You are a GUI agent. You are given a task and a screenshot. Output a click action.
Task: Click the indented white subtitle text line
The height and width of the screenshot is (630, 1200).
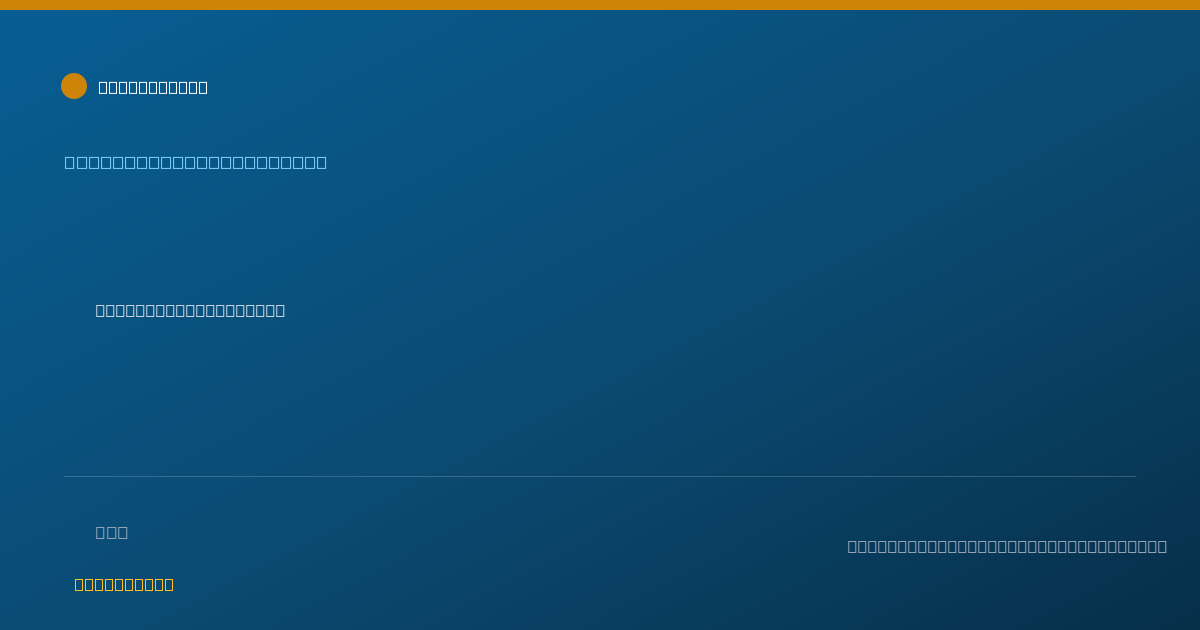[x=190, y=310]
